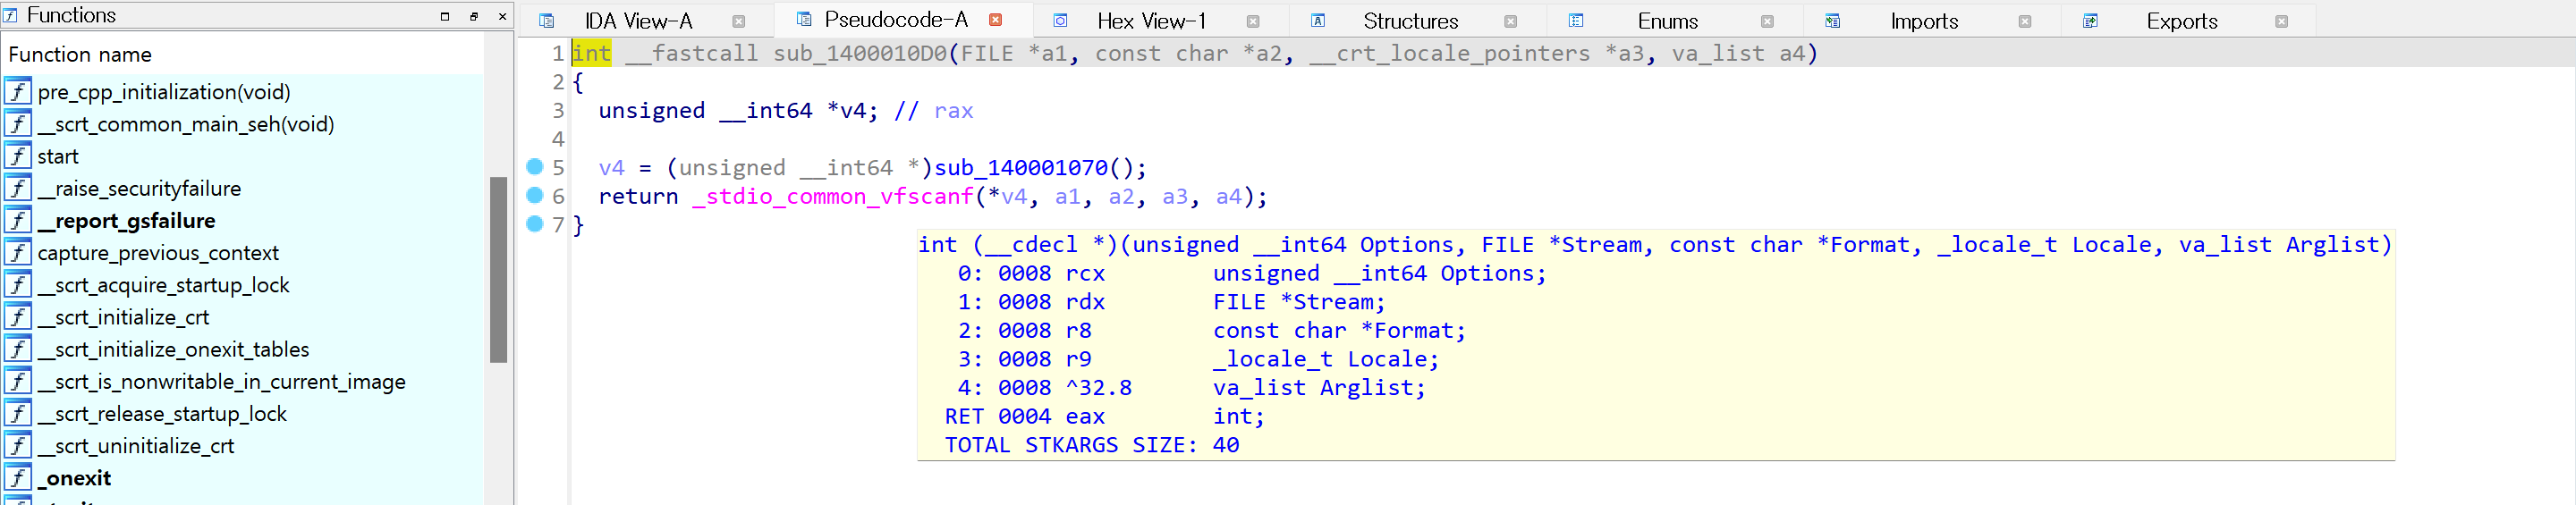Viewport: 2576px width, 505px height.
Task: Close the Structures tab
Action: [1510, 21]
